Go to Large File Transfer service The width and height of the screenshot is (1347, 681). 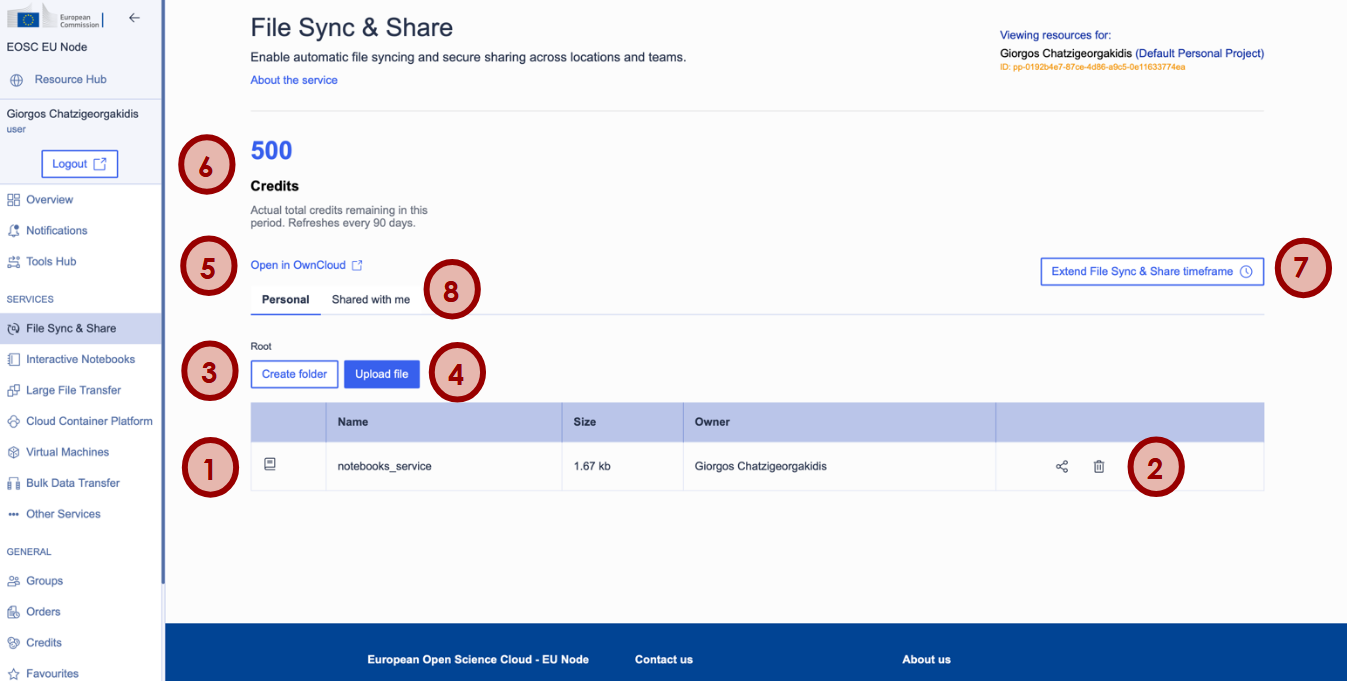[80, 390]
